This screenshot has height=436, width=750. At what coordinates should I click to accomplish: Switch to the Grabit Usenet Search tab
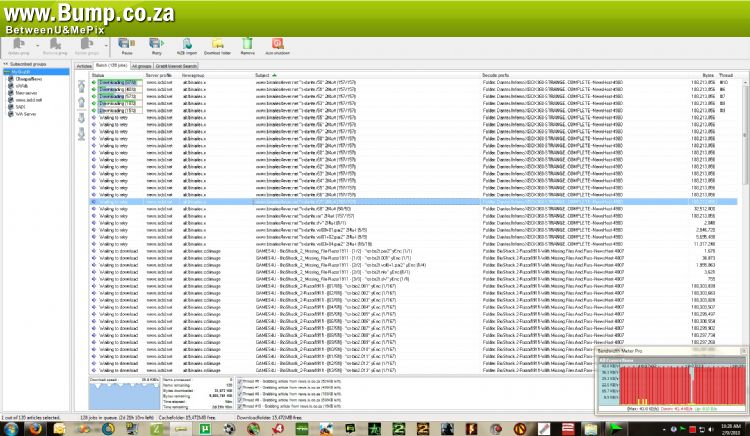(x=177, y=66)
